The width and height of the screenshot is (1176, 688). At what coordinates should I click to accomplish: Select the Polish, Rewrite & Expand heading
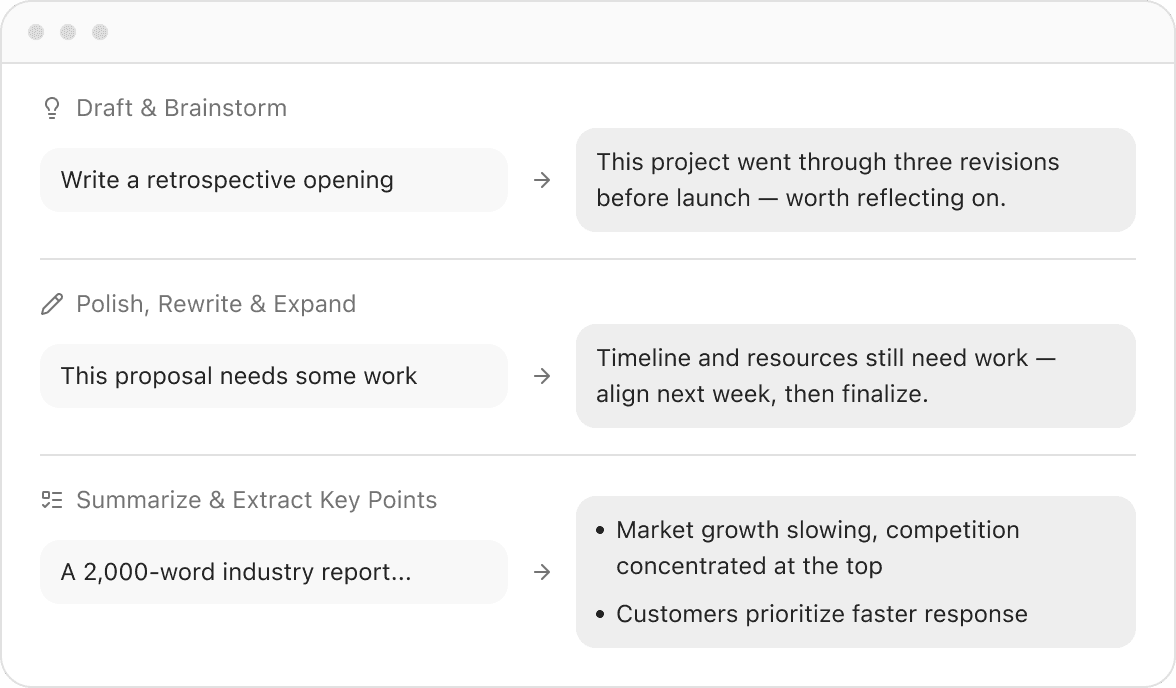[x=216, y=304]
